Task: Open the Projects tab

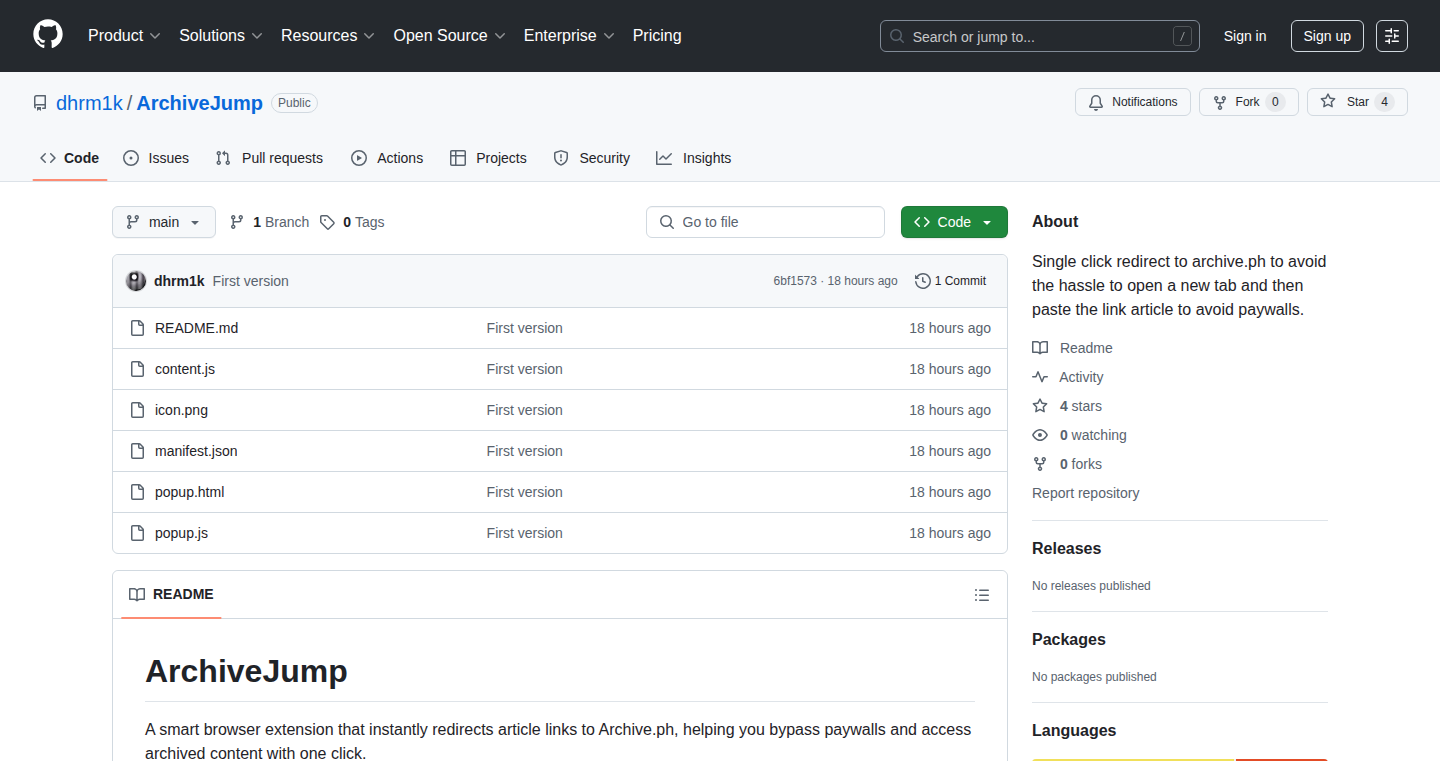Action: pyautogui.click(x=488, y=158)
